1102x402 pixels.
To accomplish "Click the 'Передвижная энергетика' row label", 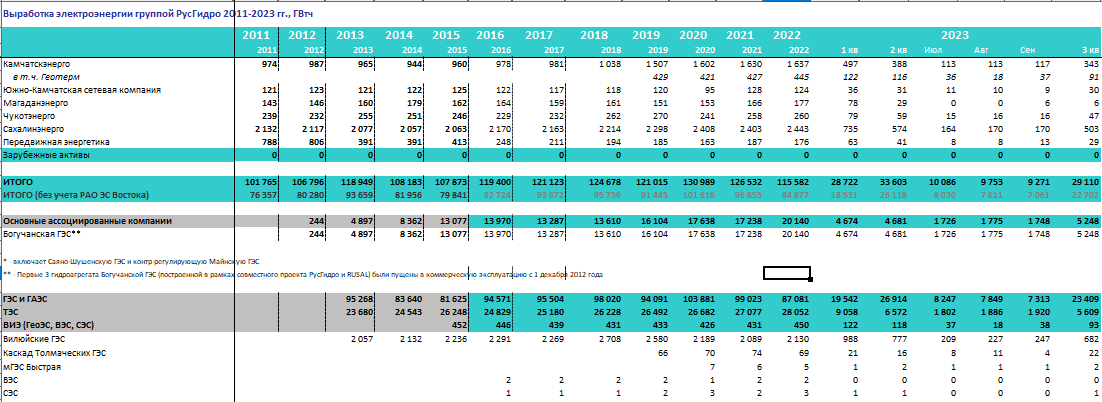I will (x=49, y=143).
